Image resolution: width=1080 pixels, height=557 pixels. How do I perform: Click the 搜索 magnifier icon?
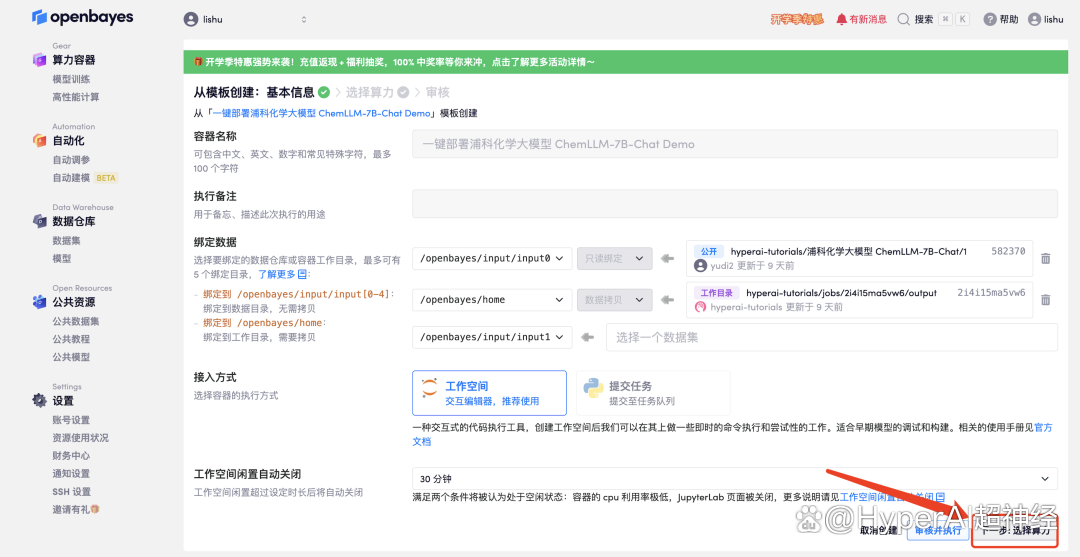click(904, 19)
